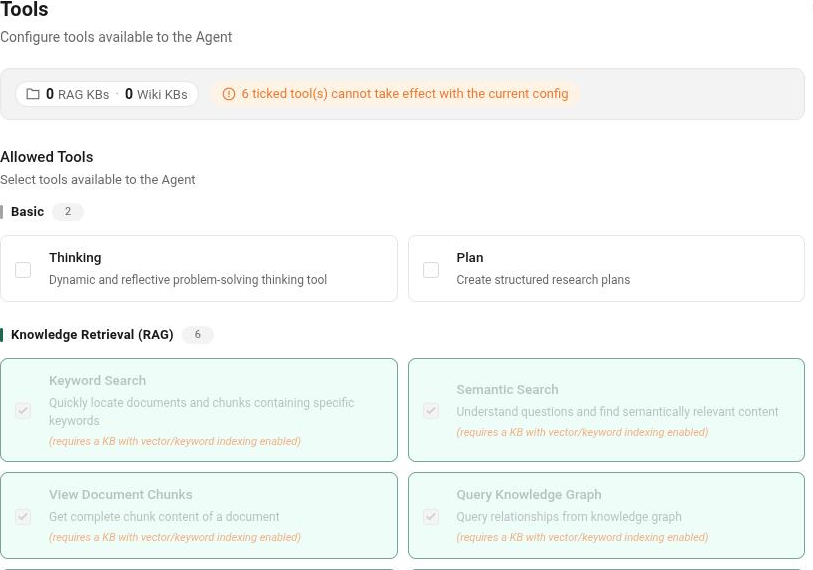Image resolution: width=813 pixels, height=570 pixels.
Task: Click the Basic section heading
Action: [27, 212]
